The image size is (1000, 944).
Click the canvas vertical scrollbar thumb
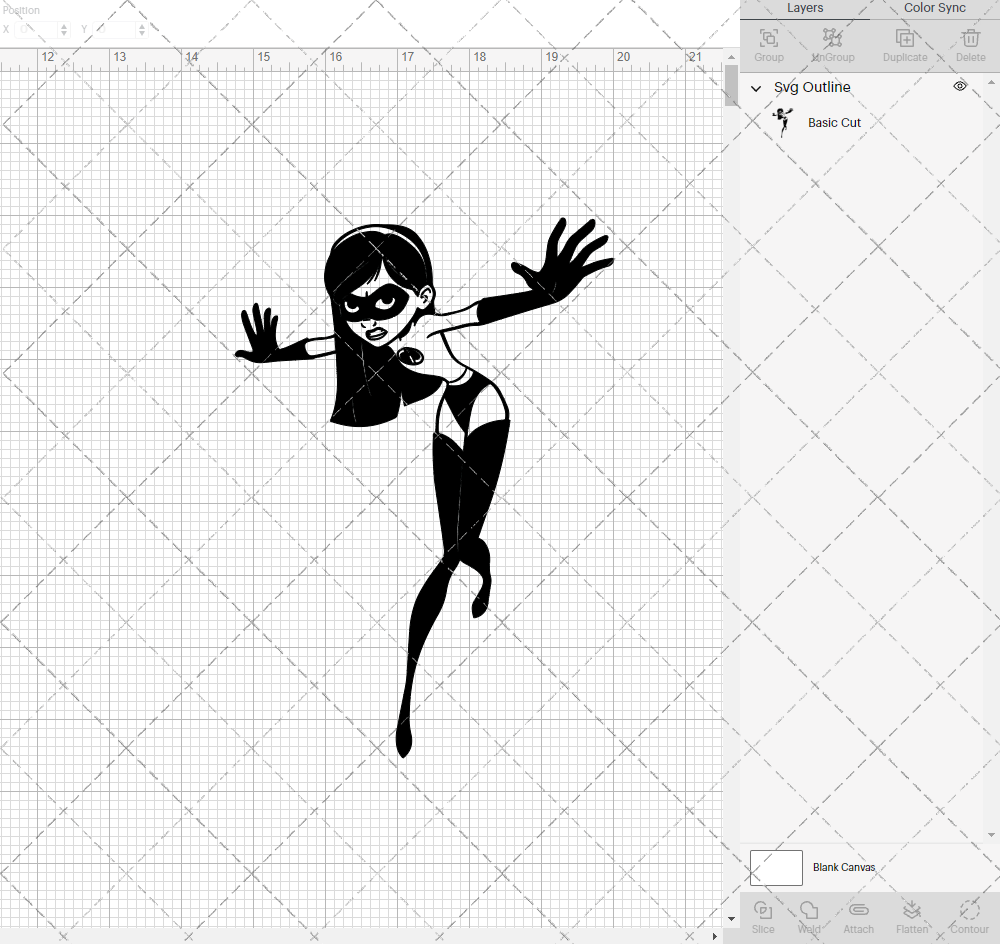click(x=732, y=86)
